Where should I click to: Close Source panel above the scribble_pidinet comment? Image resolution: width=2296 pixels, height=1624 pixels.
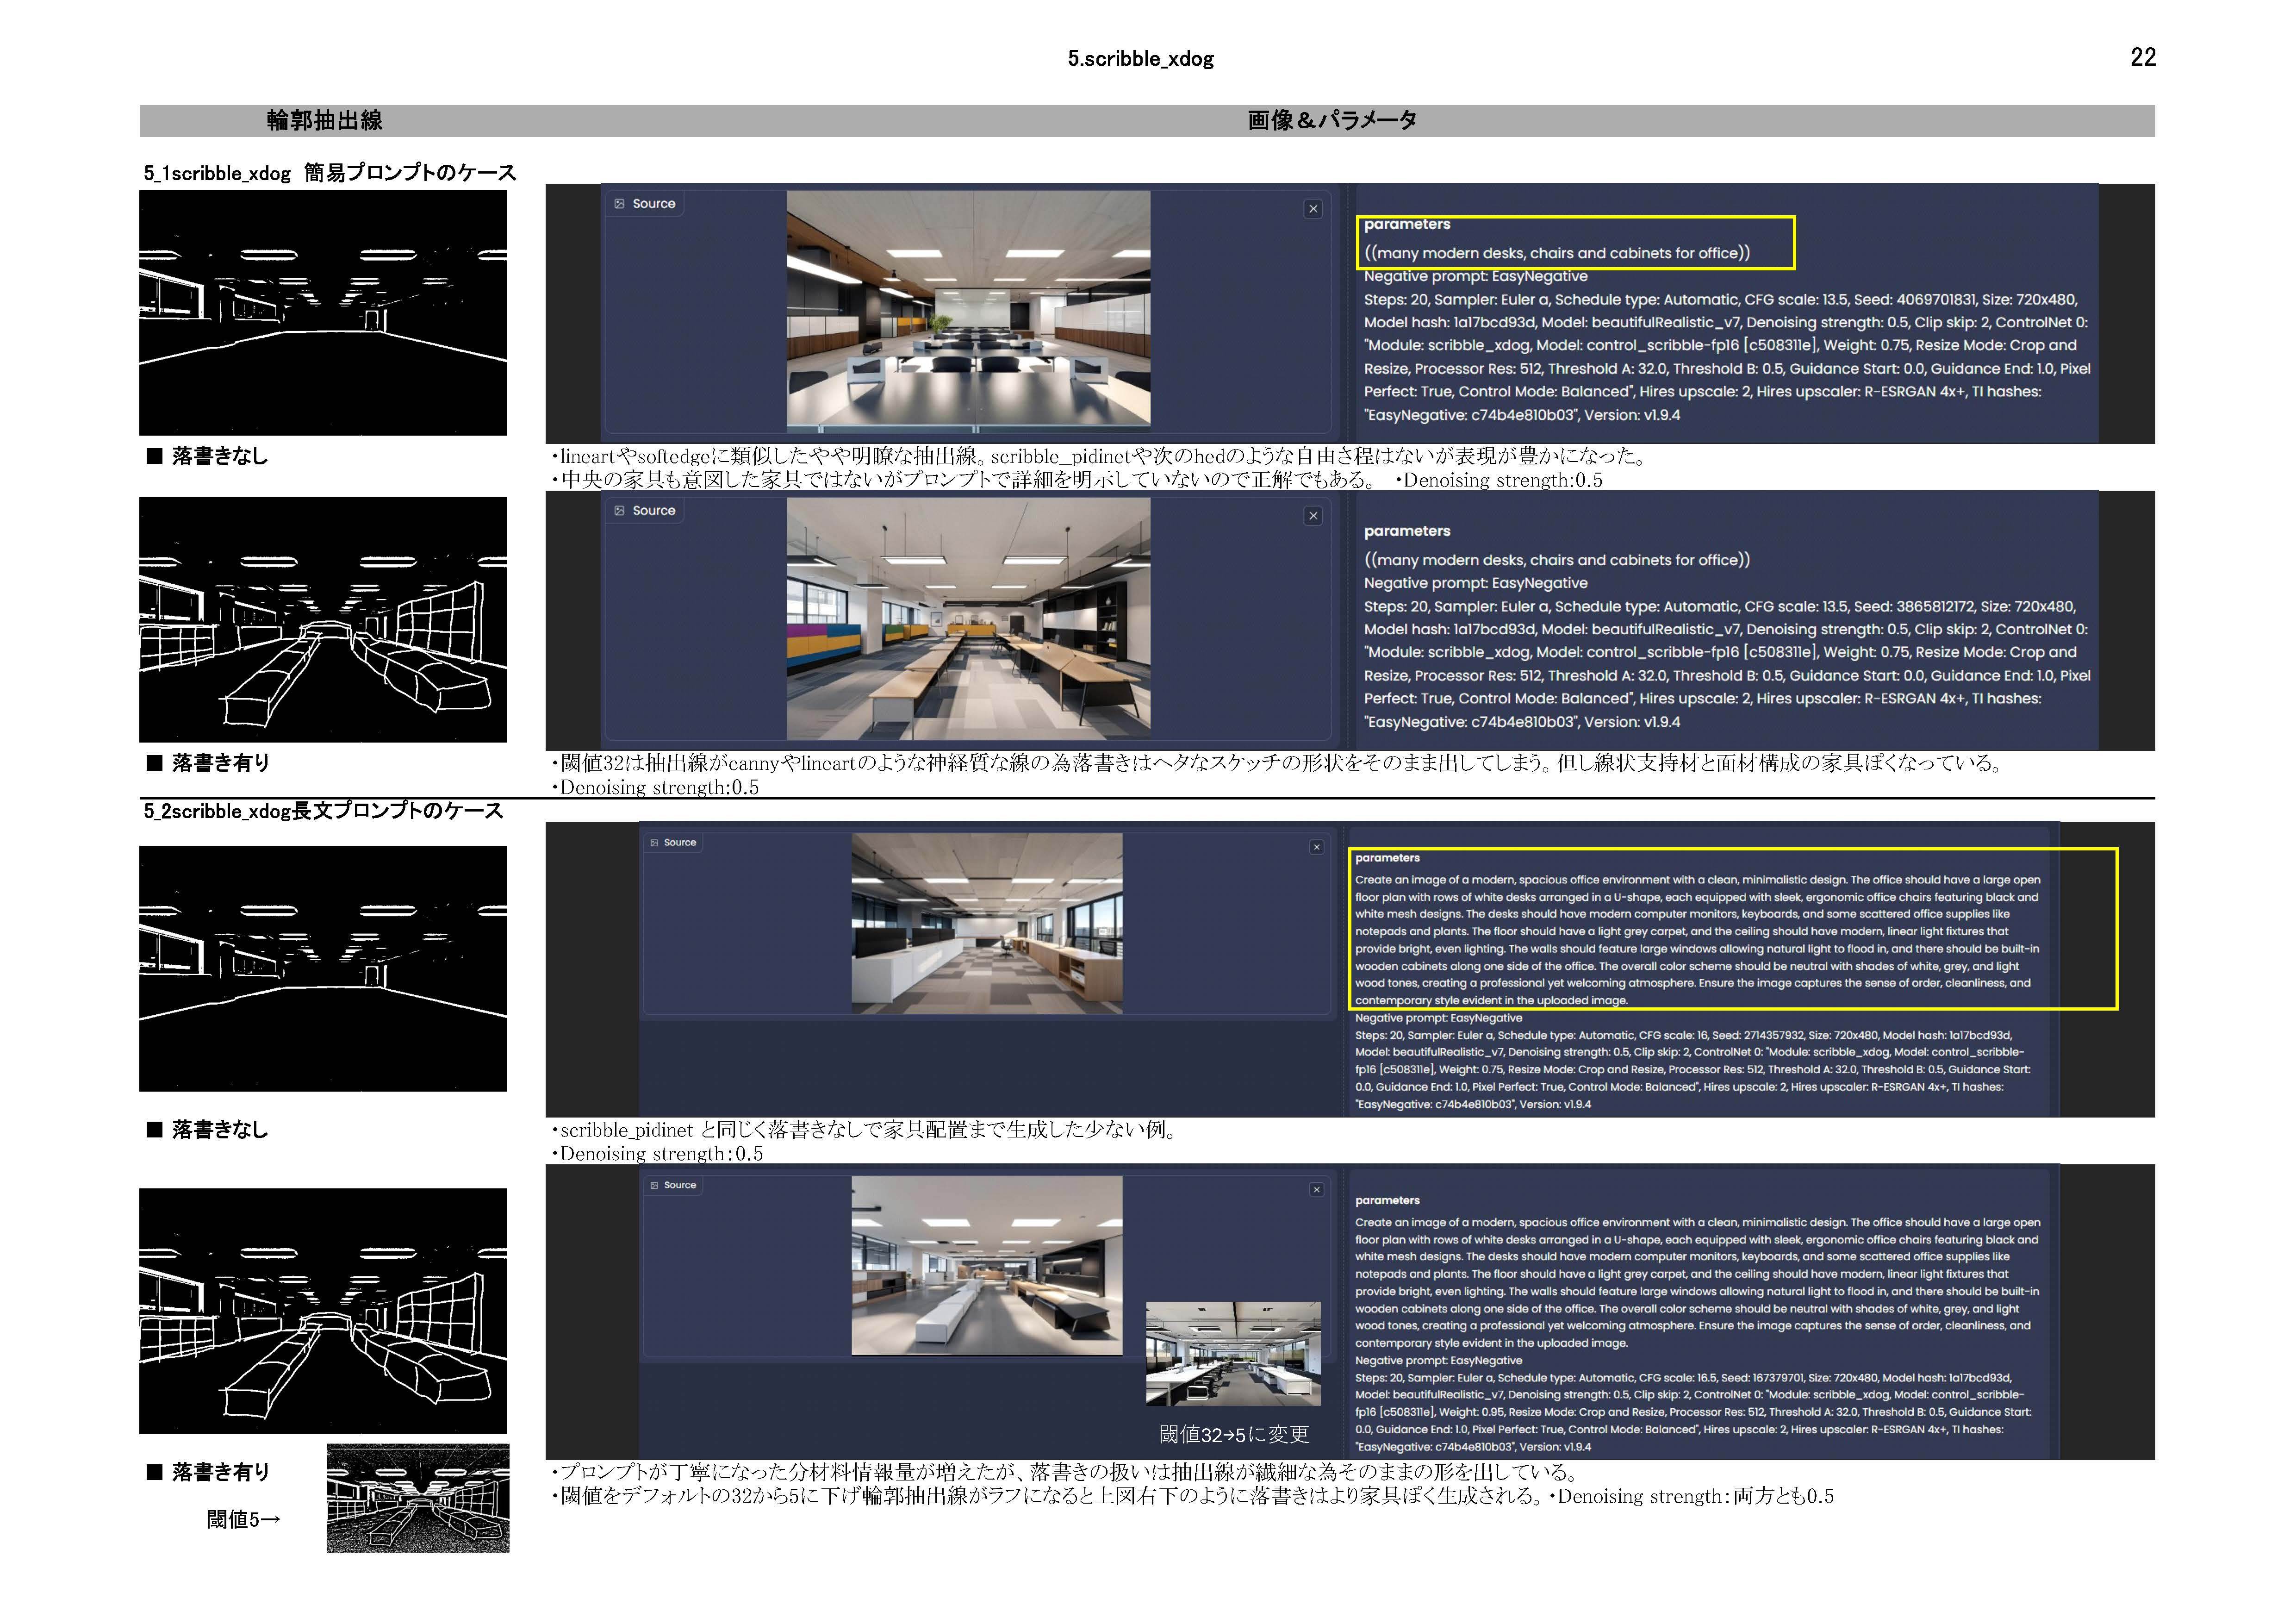click(x=1316, y=847)
